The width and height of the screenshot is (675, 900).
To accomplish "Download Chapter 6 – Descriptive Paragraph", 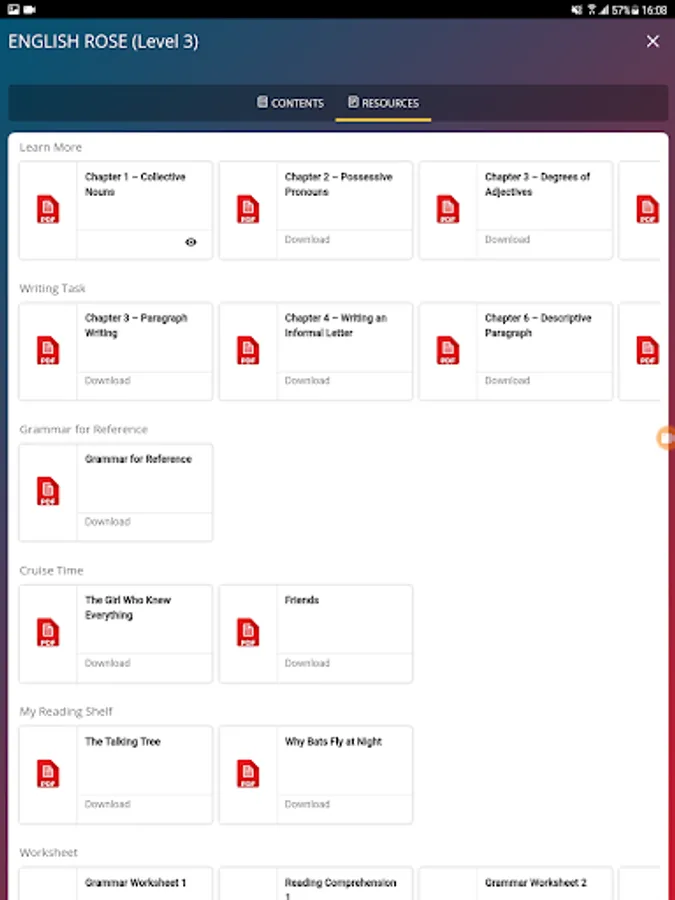I will pyautogui.click(x=507, y=381).
